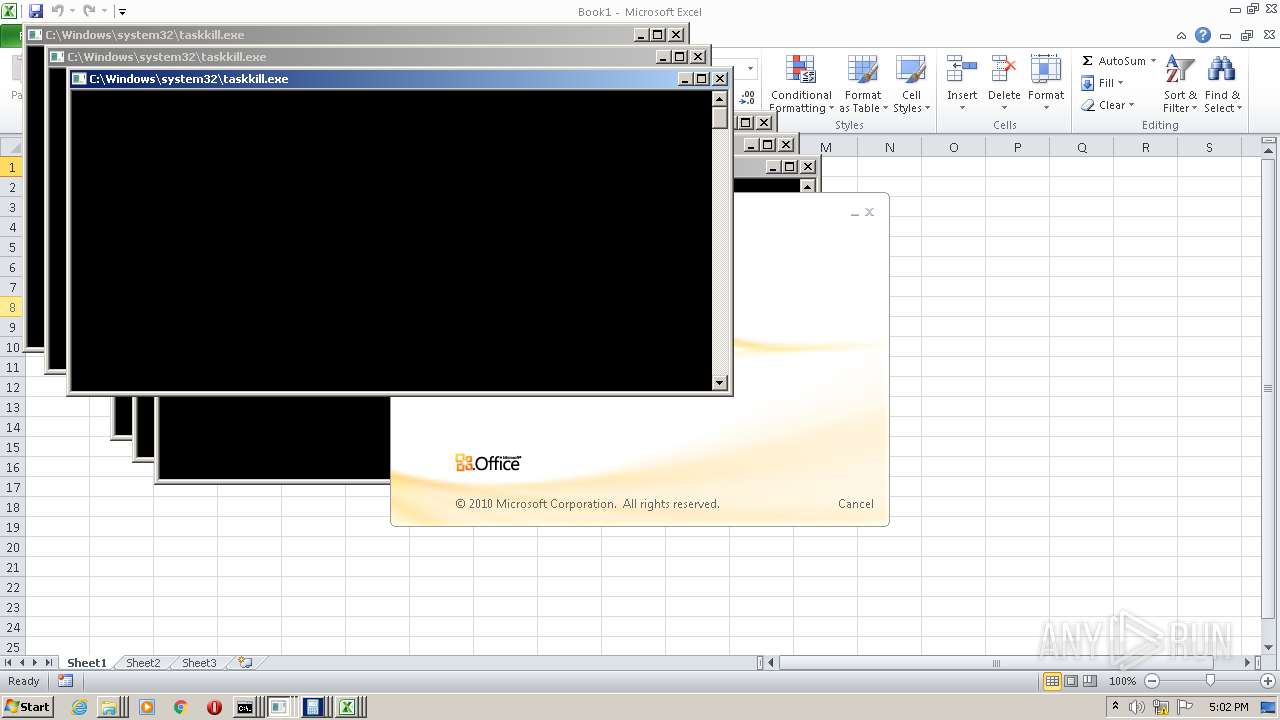This screenshot has width=1280, height=720.
Task: Open Customize Quick Access Toolbar dropdown
Action: pos(122,12)
